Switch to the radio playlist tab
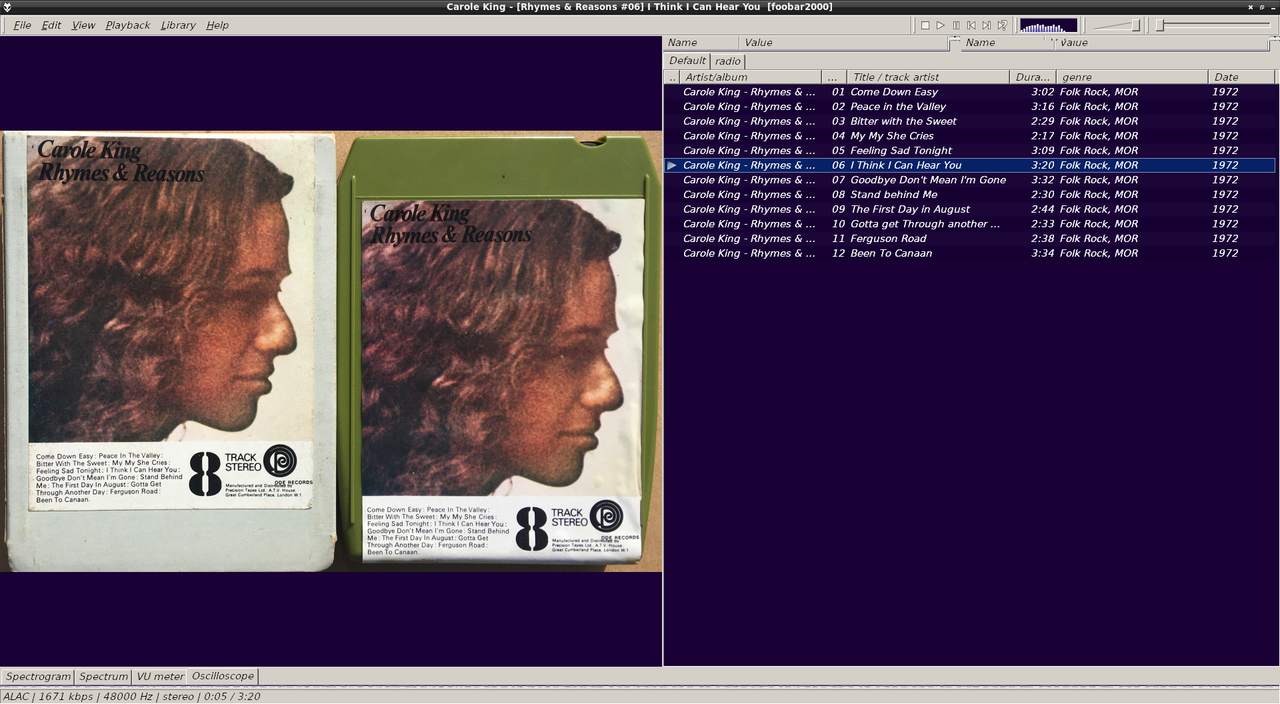Image resolution: width=1280 pixels, height=704 pixels. click(728, 61)
